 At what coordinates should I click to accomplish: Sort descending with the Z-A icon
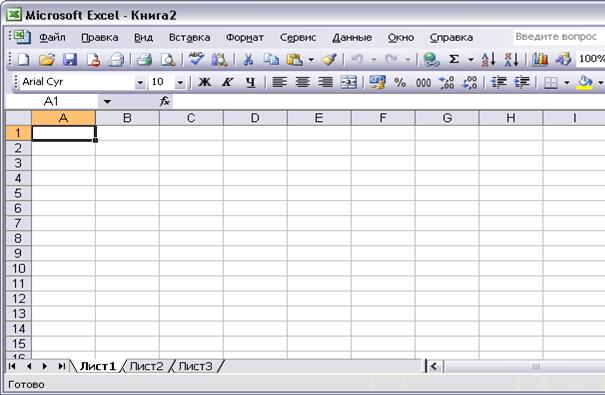[512, 59]
